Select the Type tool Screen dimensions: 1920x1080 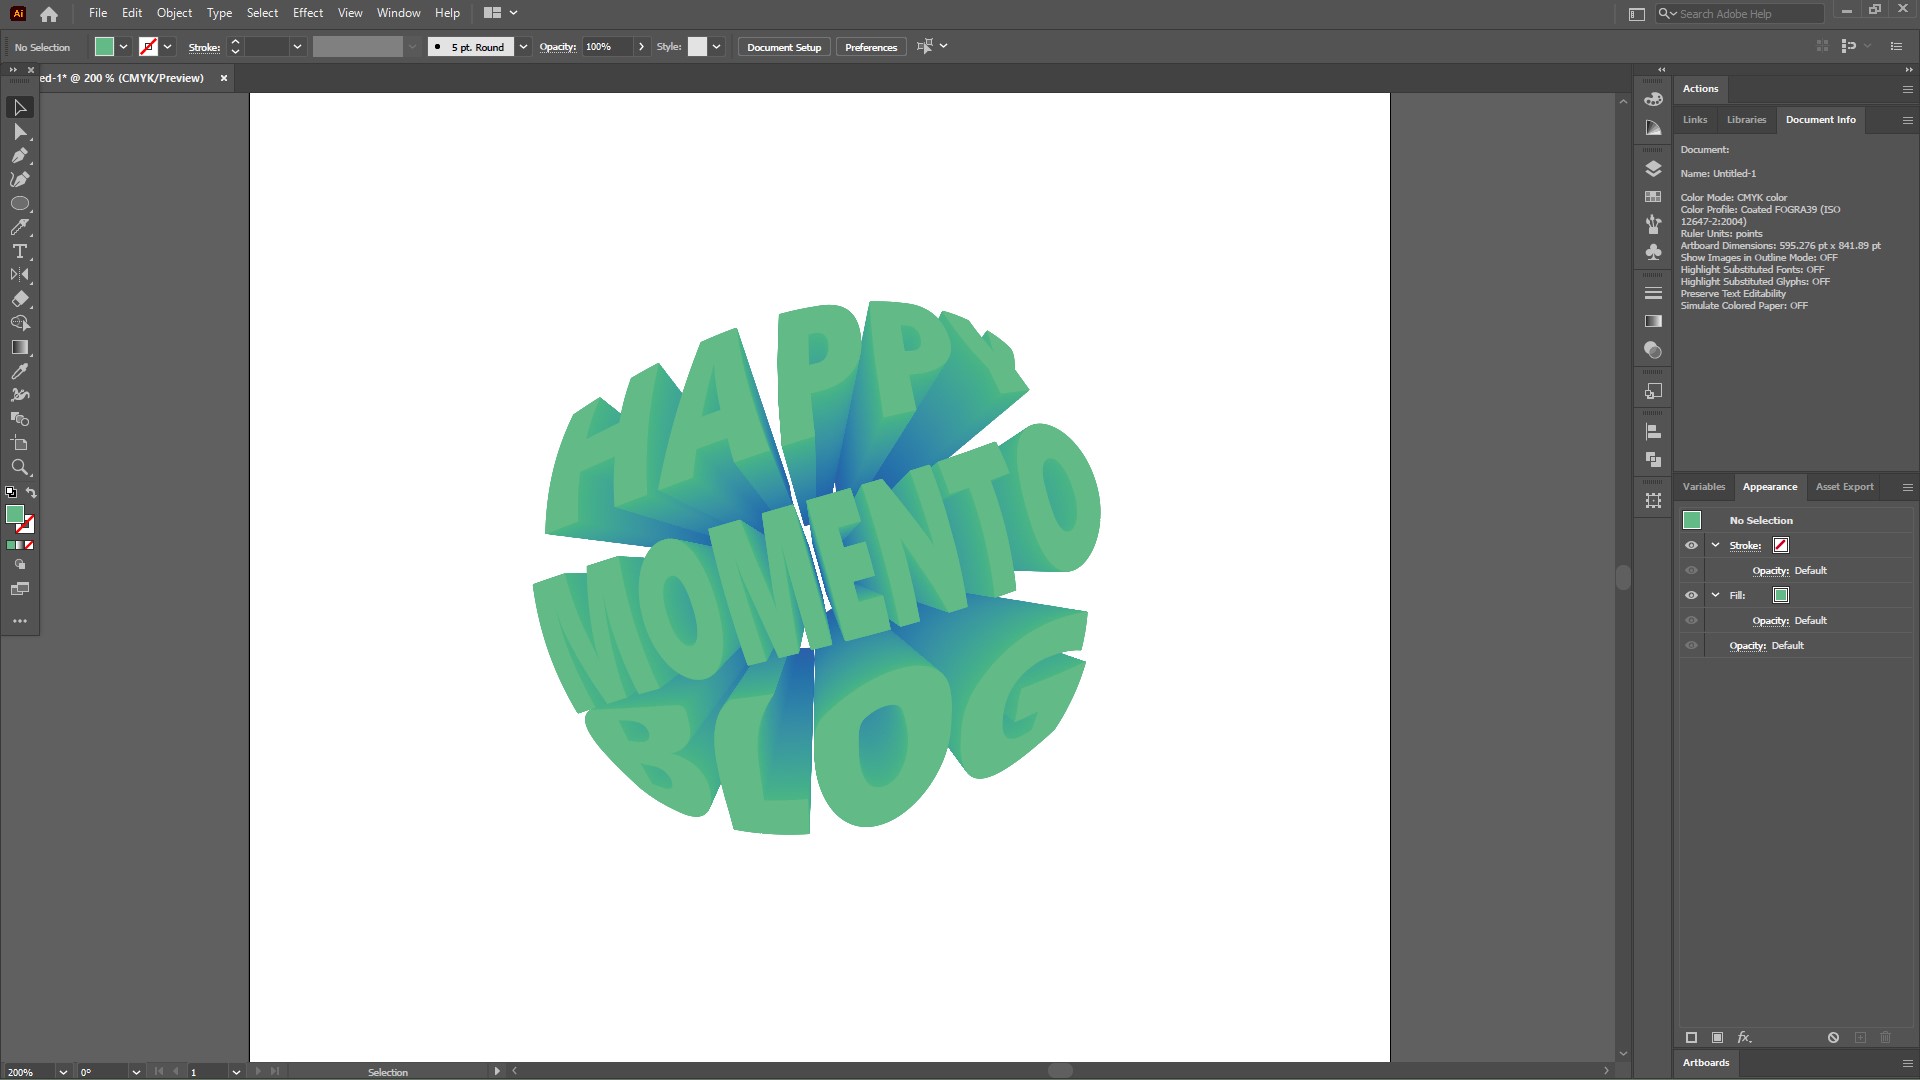(20, 251)
